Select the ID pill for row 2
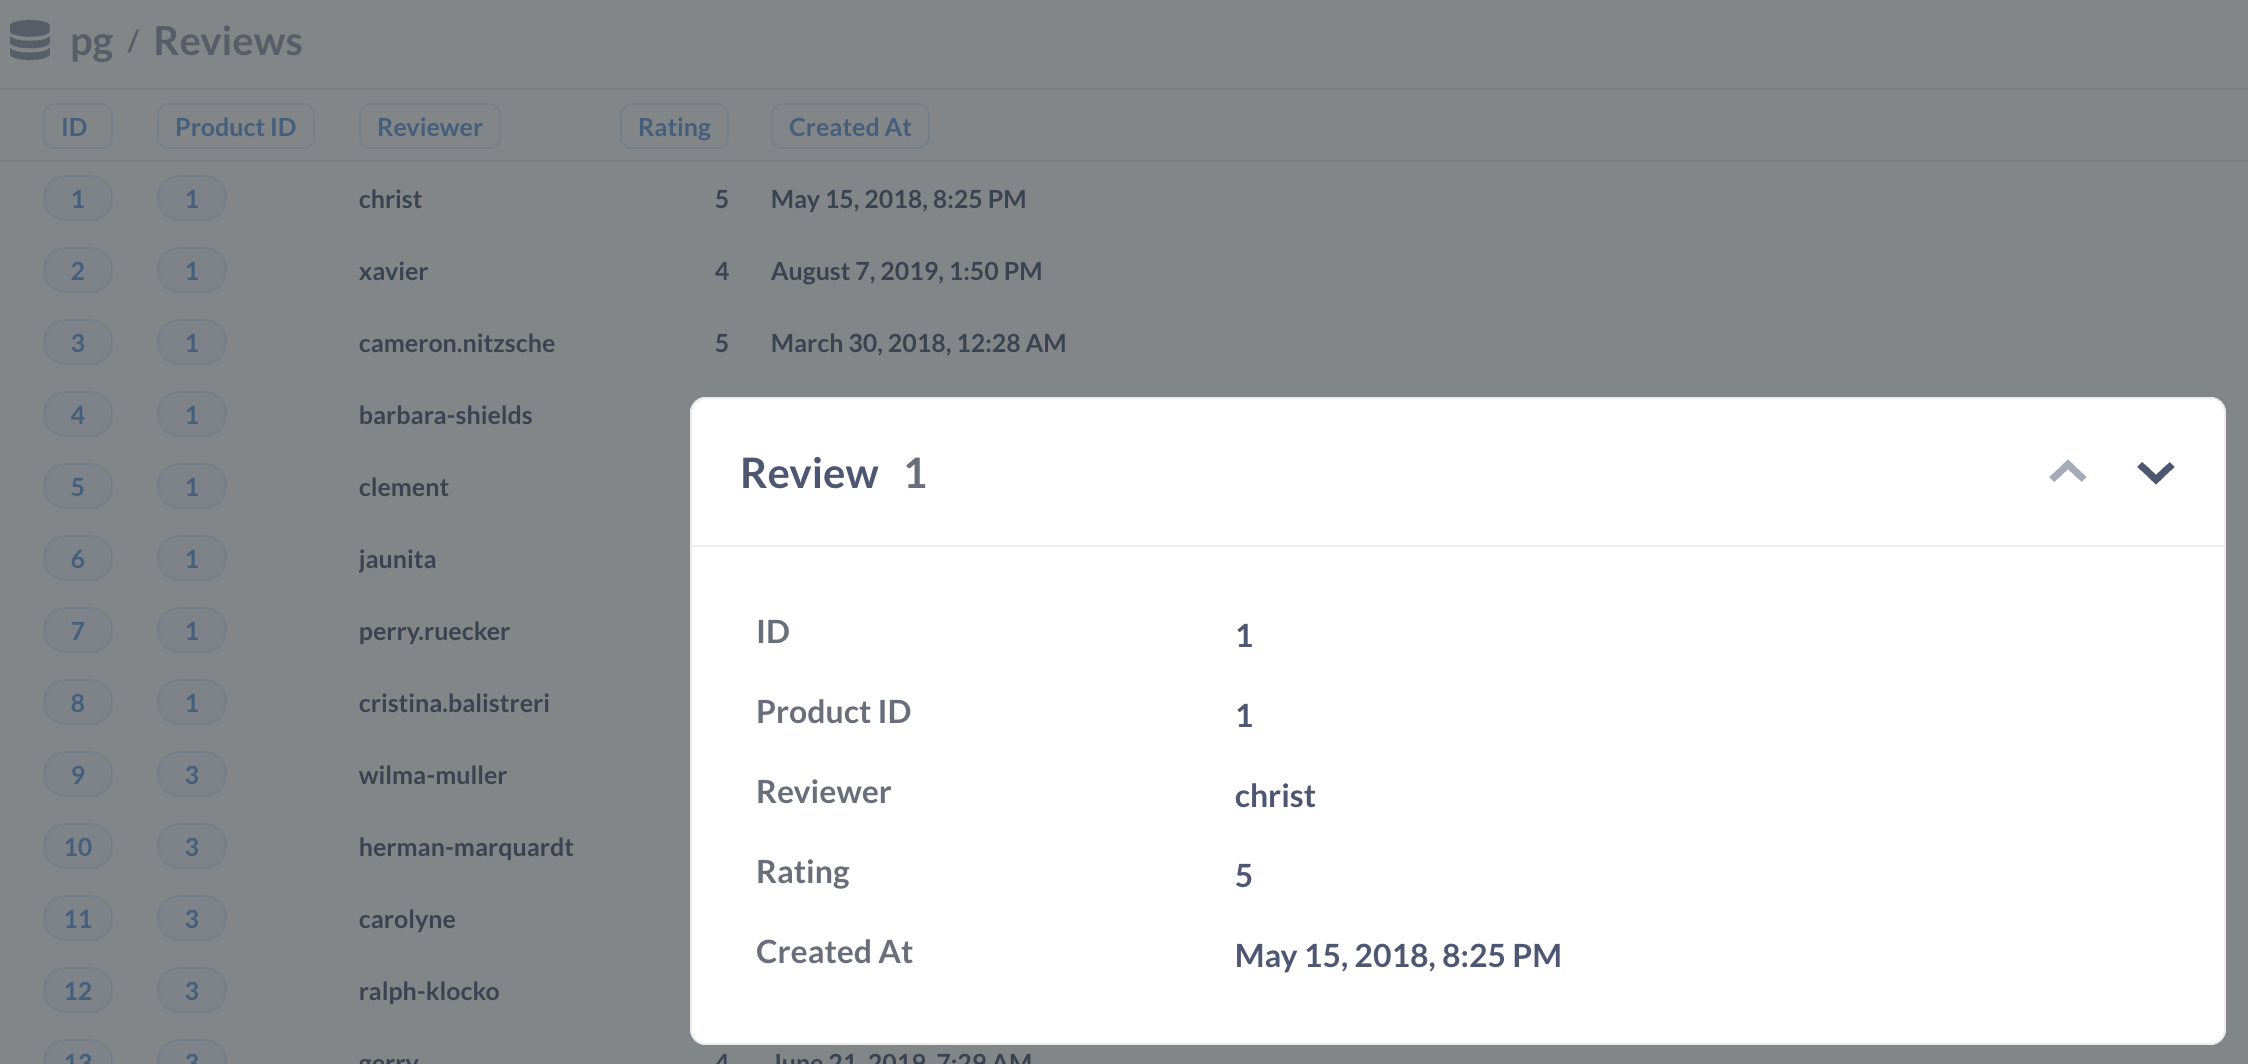 click(x=77, y=270)
